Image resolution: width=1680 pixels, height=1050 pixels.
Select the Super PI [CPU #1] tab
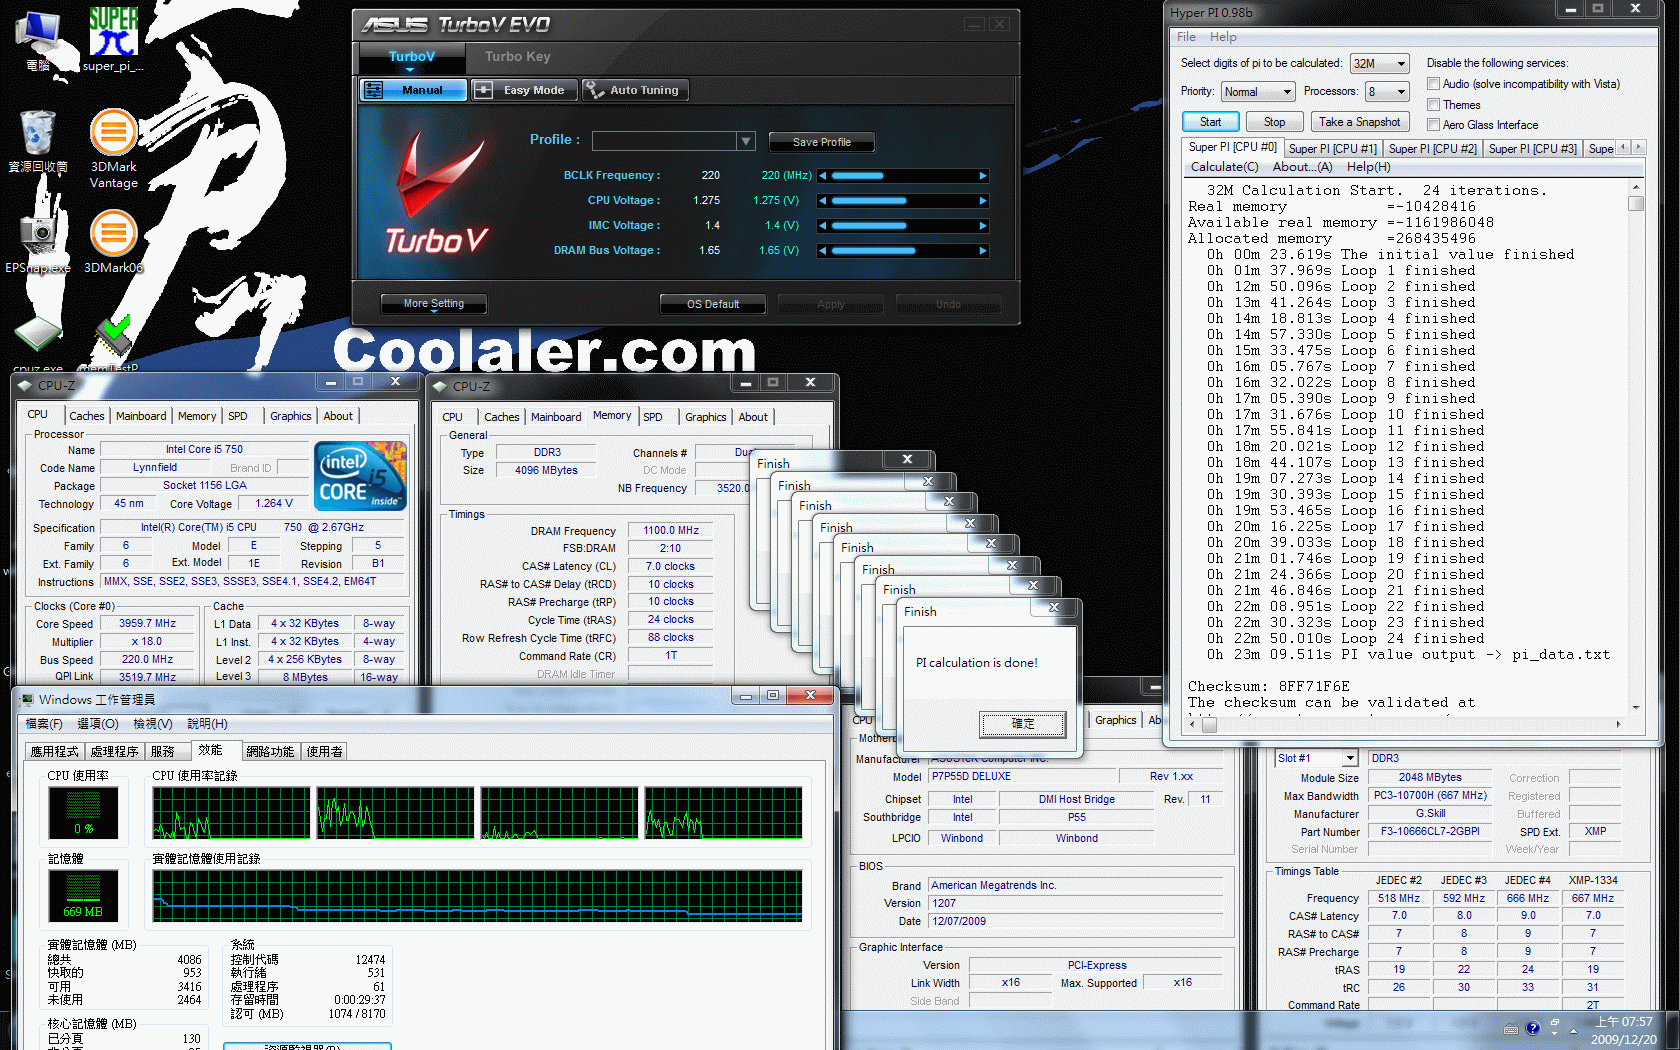1333,149
